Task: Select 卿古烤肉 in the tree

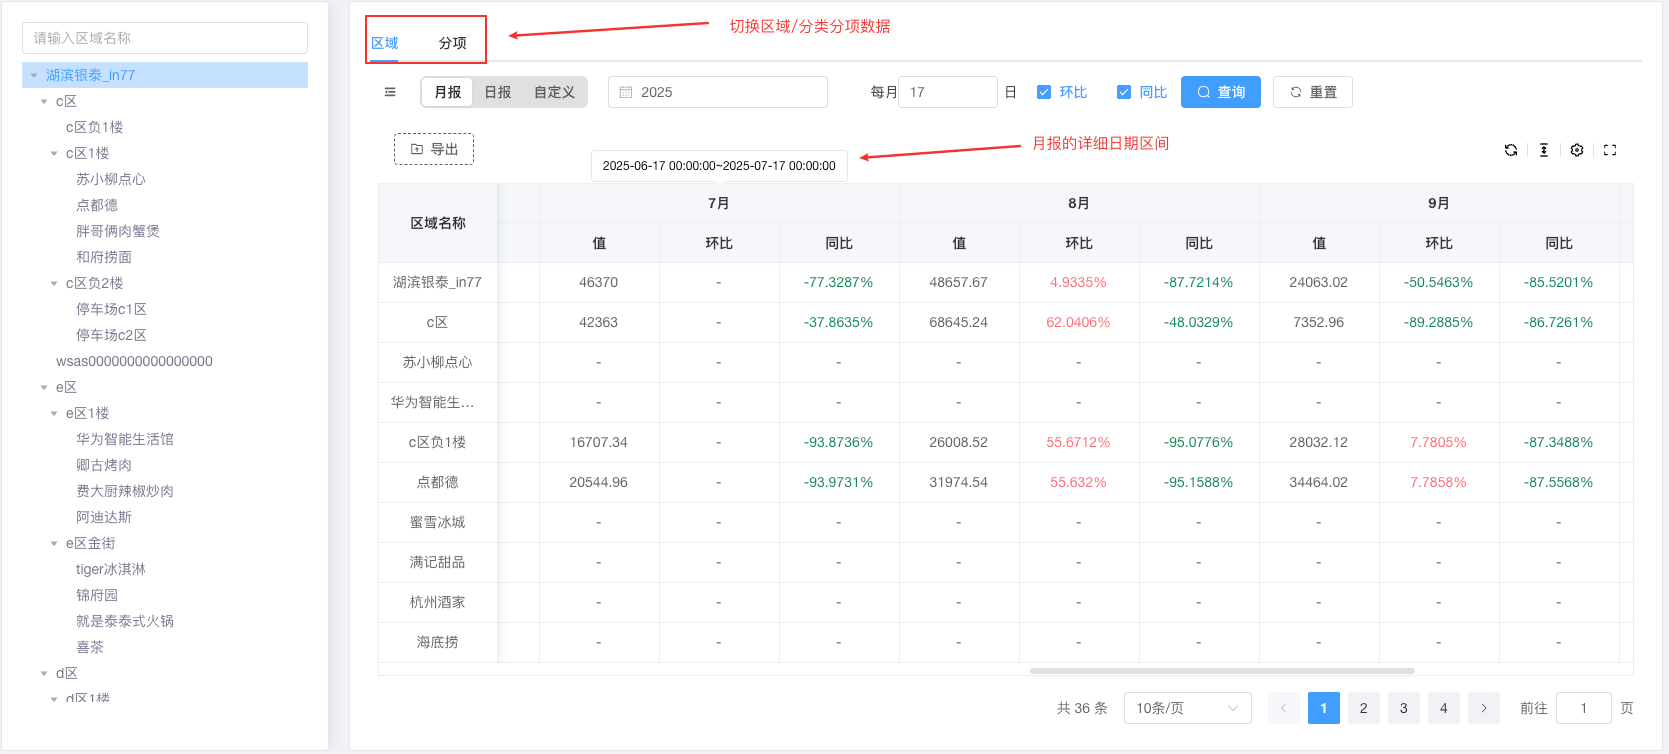Action: coord(104,465)
